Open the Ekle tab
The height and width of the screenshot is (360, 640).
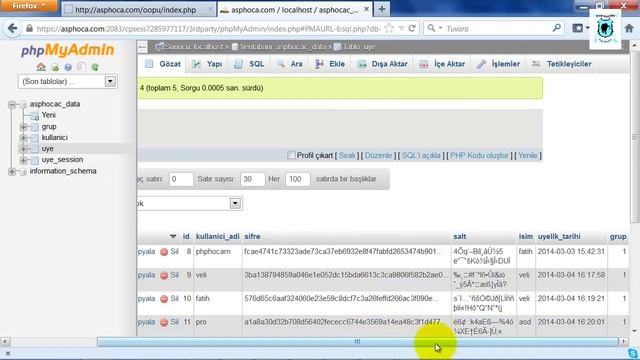330,64
